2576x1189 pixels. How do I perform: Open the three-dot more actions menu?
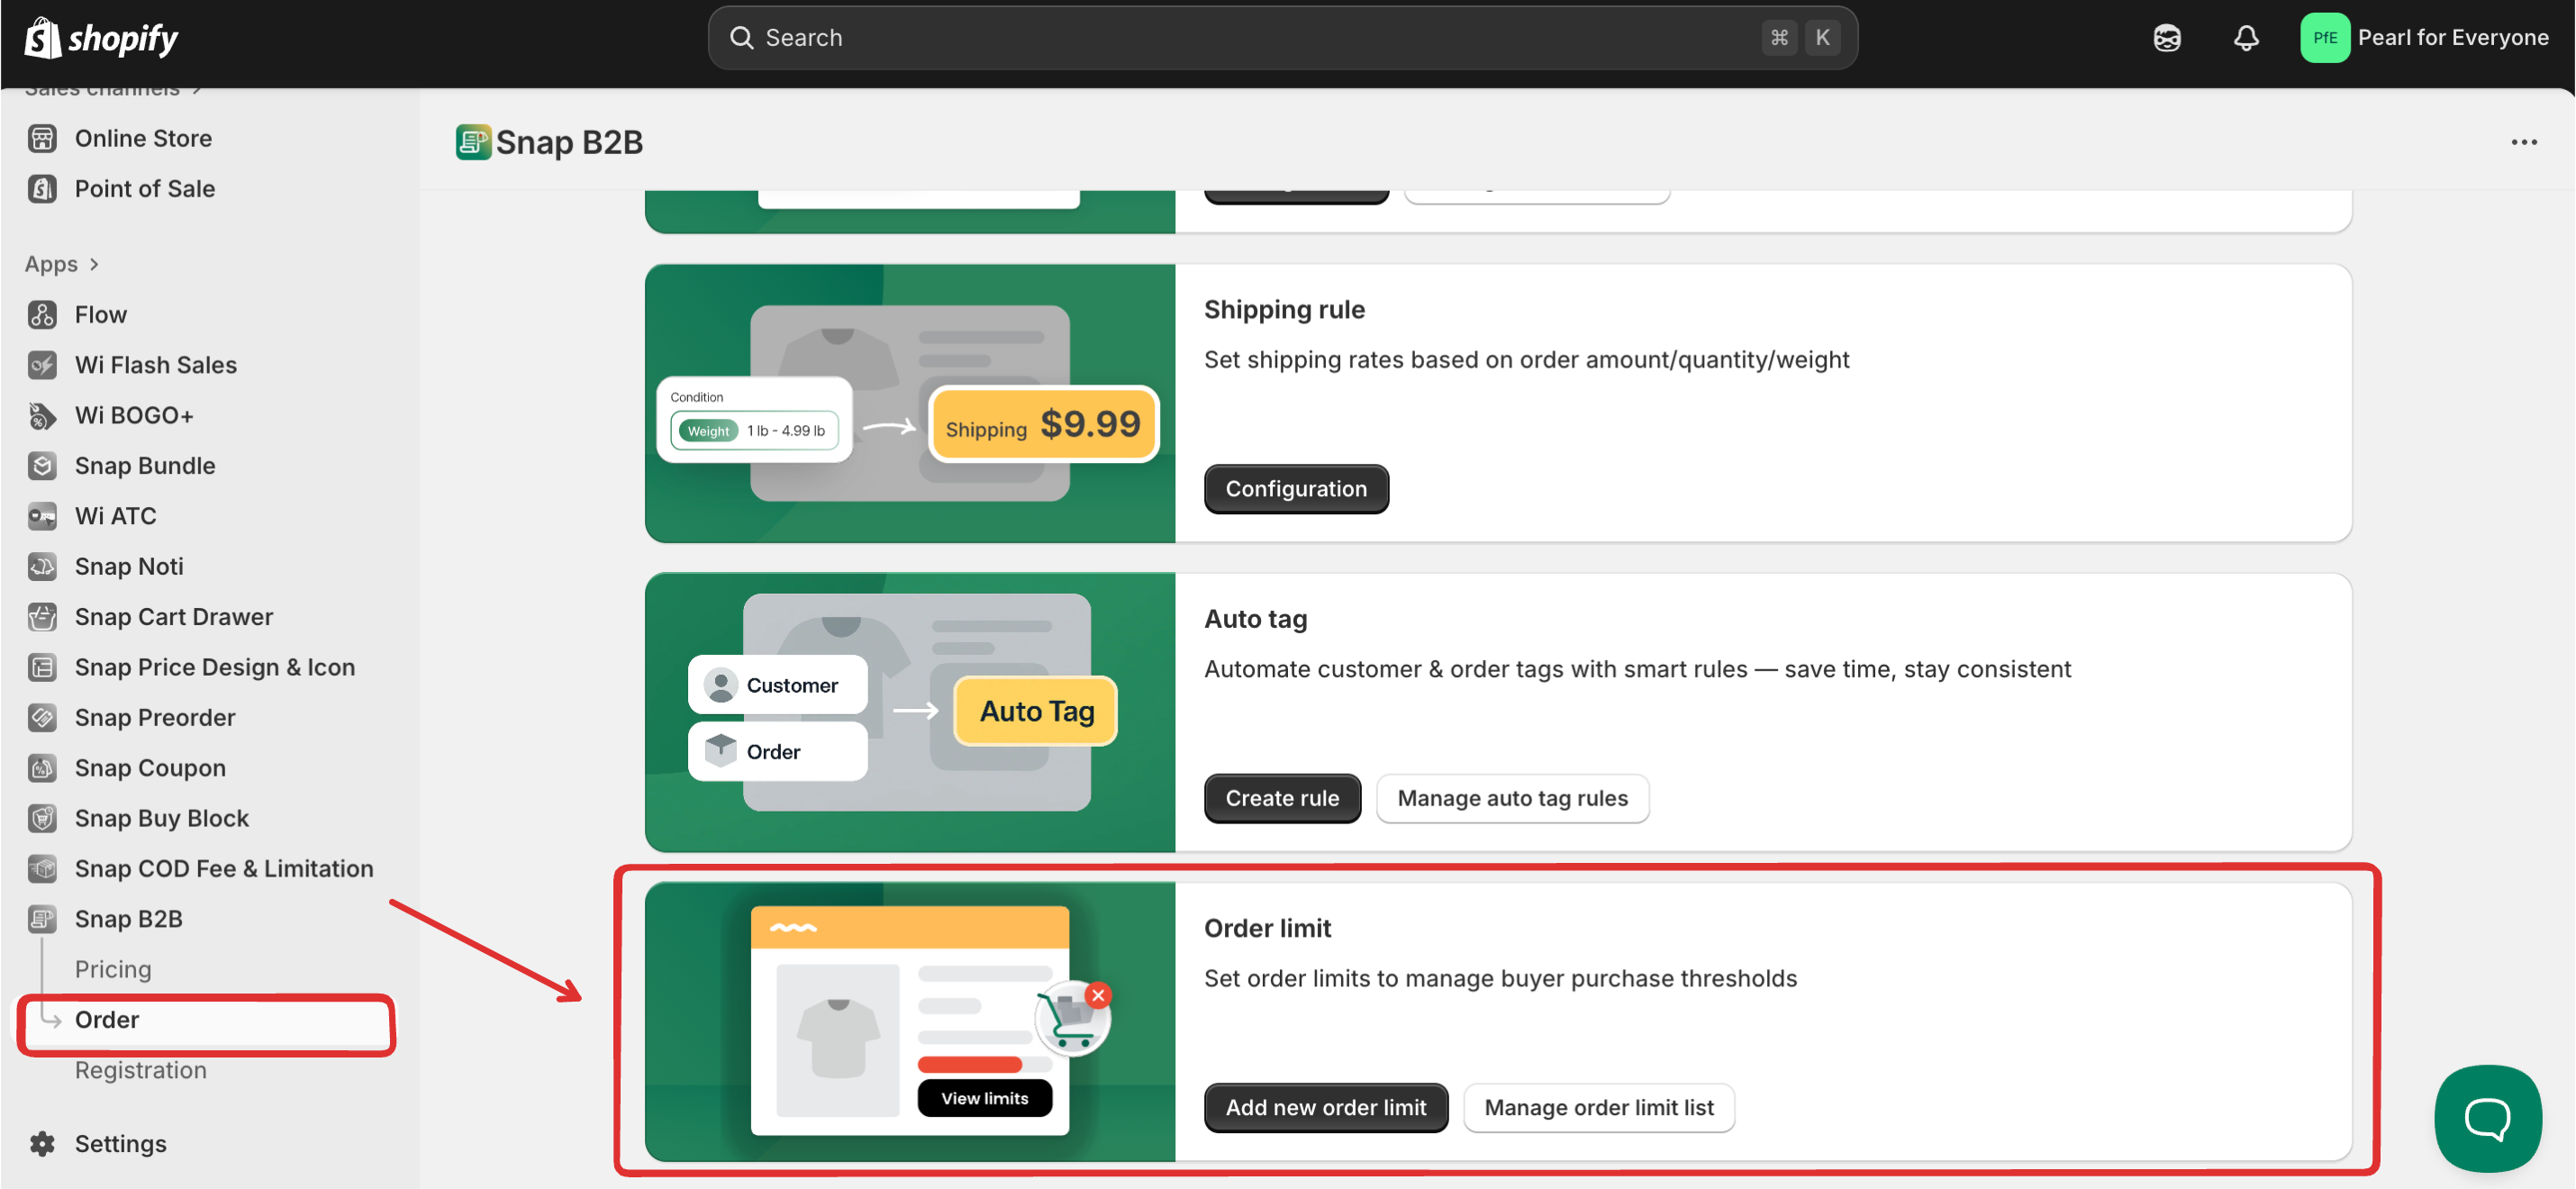(2523, 142)
